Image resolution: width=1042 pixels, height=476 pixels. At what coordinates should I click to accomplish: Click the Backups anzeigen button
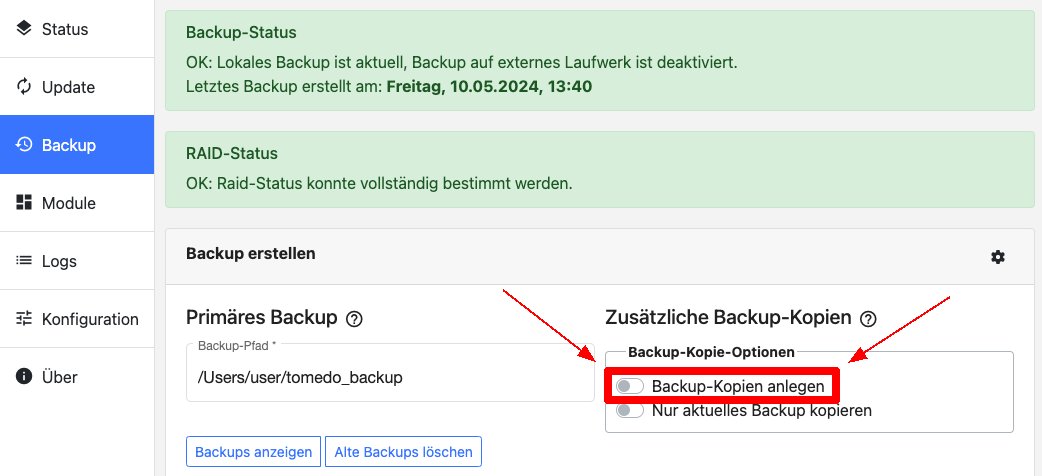point(253,452)
